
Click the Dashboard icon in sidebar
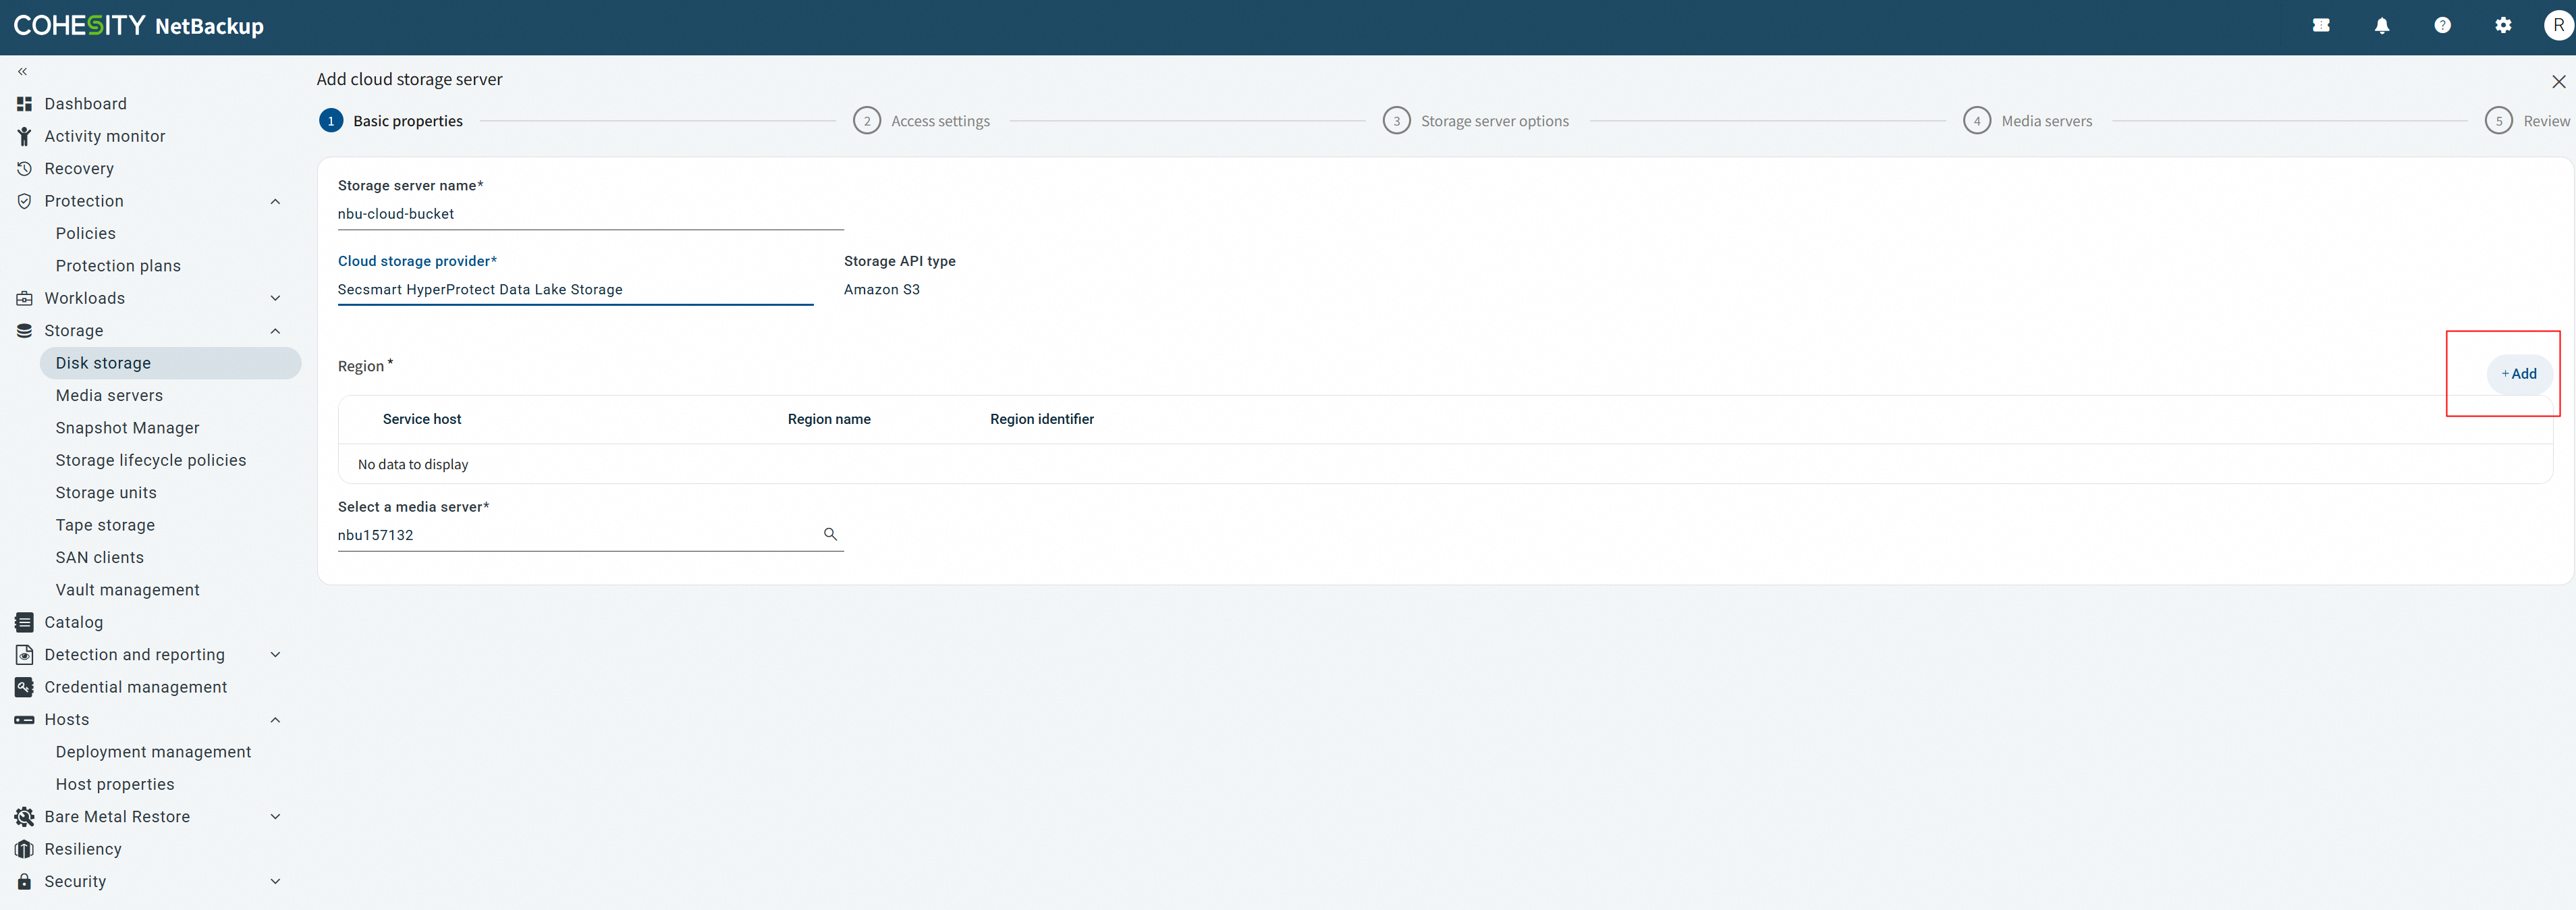tap(24, 104)
